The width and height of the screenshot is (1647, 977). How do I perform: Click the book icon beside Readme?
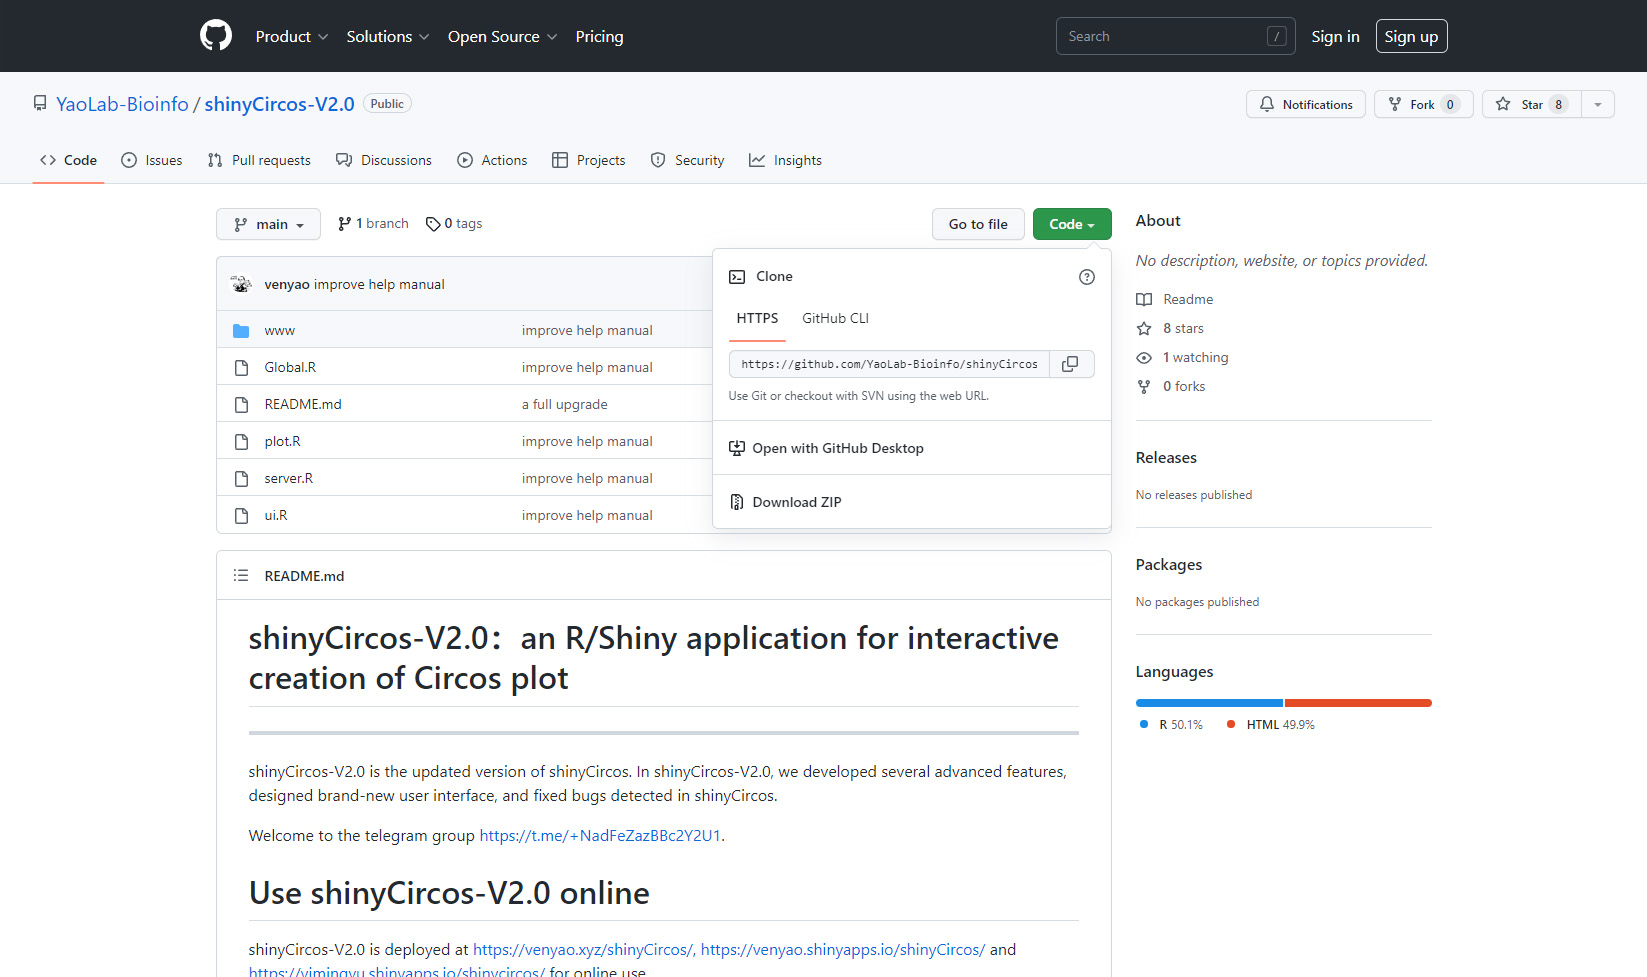click(x=1144, y=299)
